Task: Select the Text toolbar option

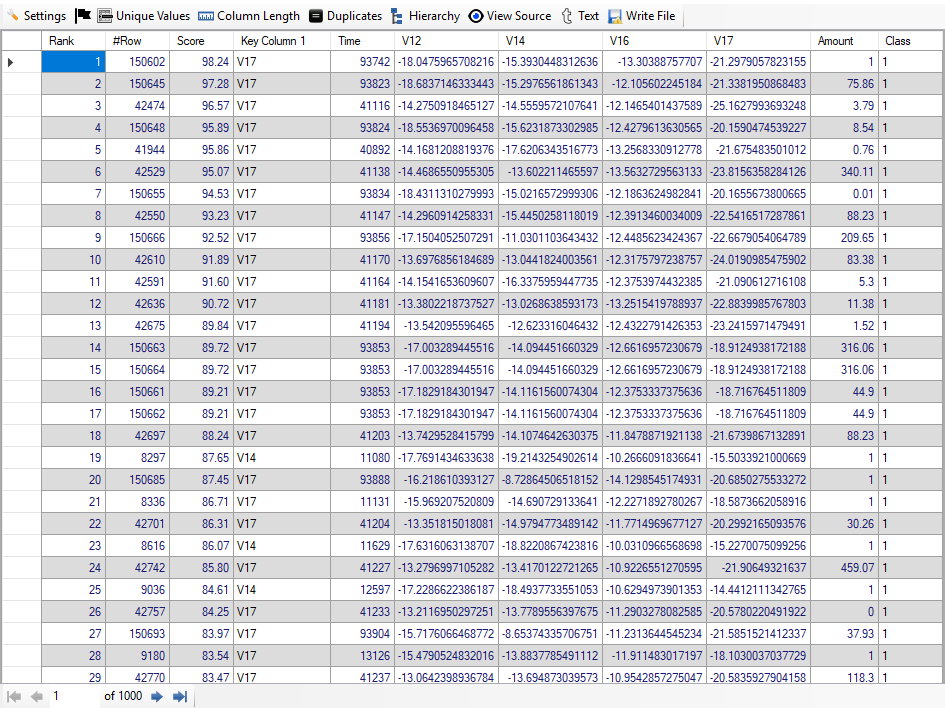Action: click(x=580, y=16)
